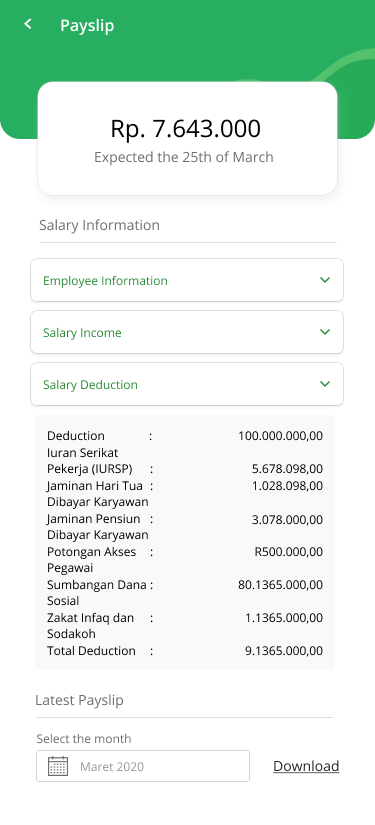Click the value 1.028.098,00
Screen dimensions: 375x825
pyautogui.click(x=287, y=486)
